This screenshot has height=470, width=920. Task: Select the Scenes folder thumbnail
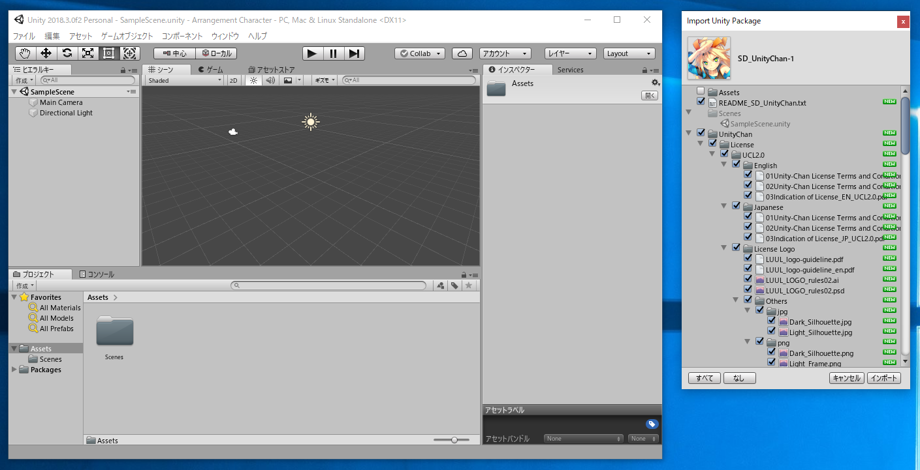pos(114,332)
